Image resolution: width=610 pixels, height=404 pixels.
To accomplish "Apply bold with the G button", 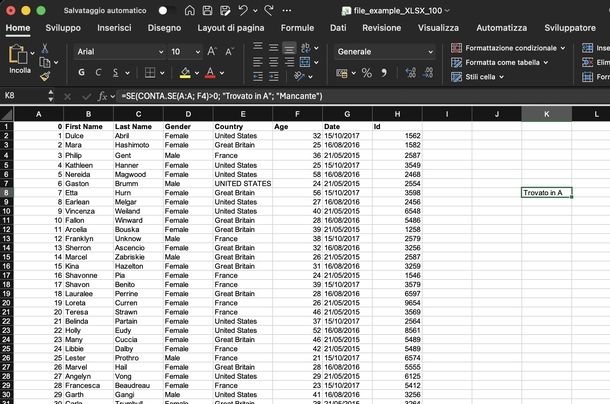I will click(x=81, y=72).
